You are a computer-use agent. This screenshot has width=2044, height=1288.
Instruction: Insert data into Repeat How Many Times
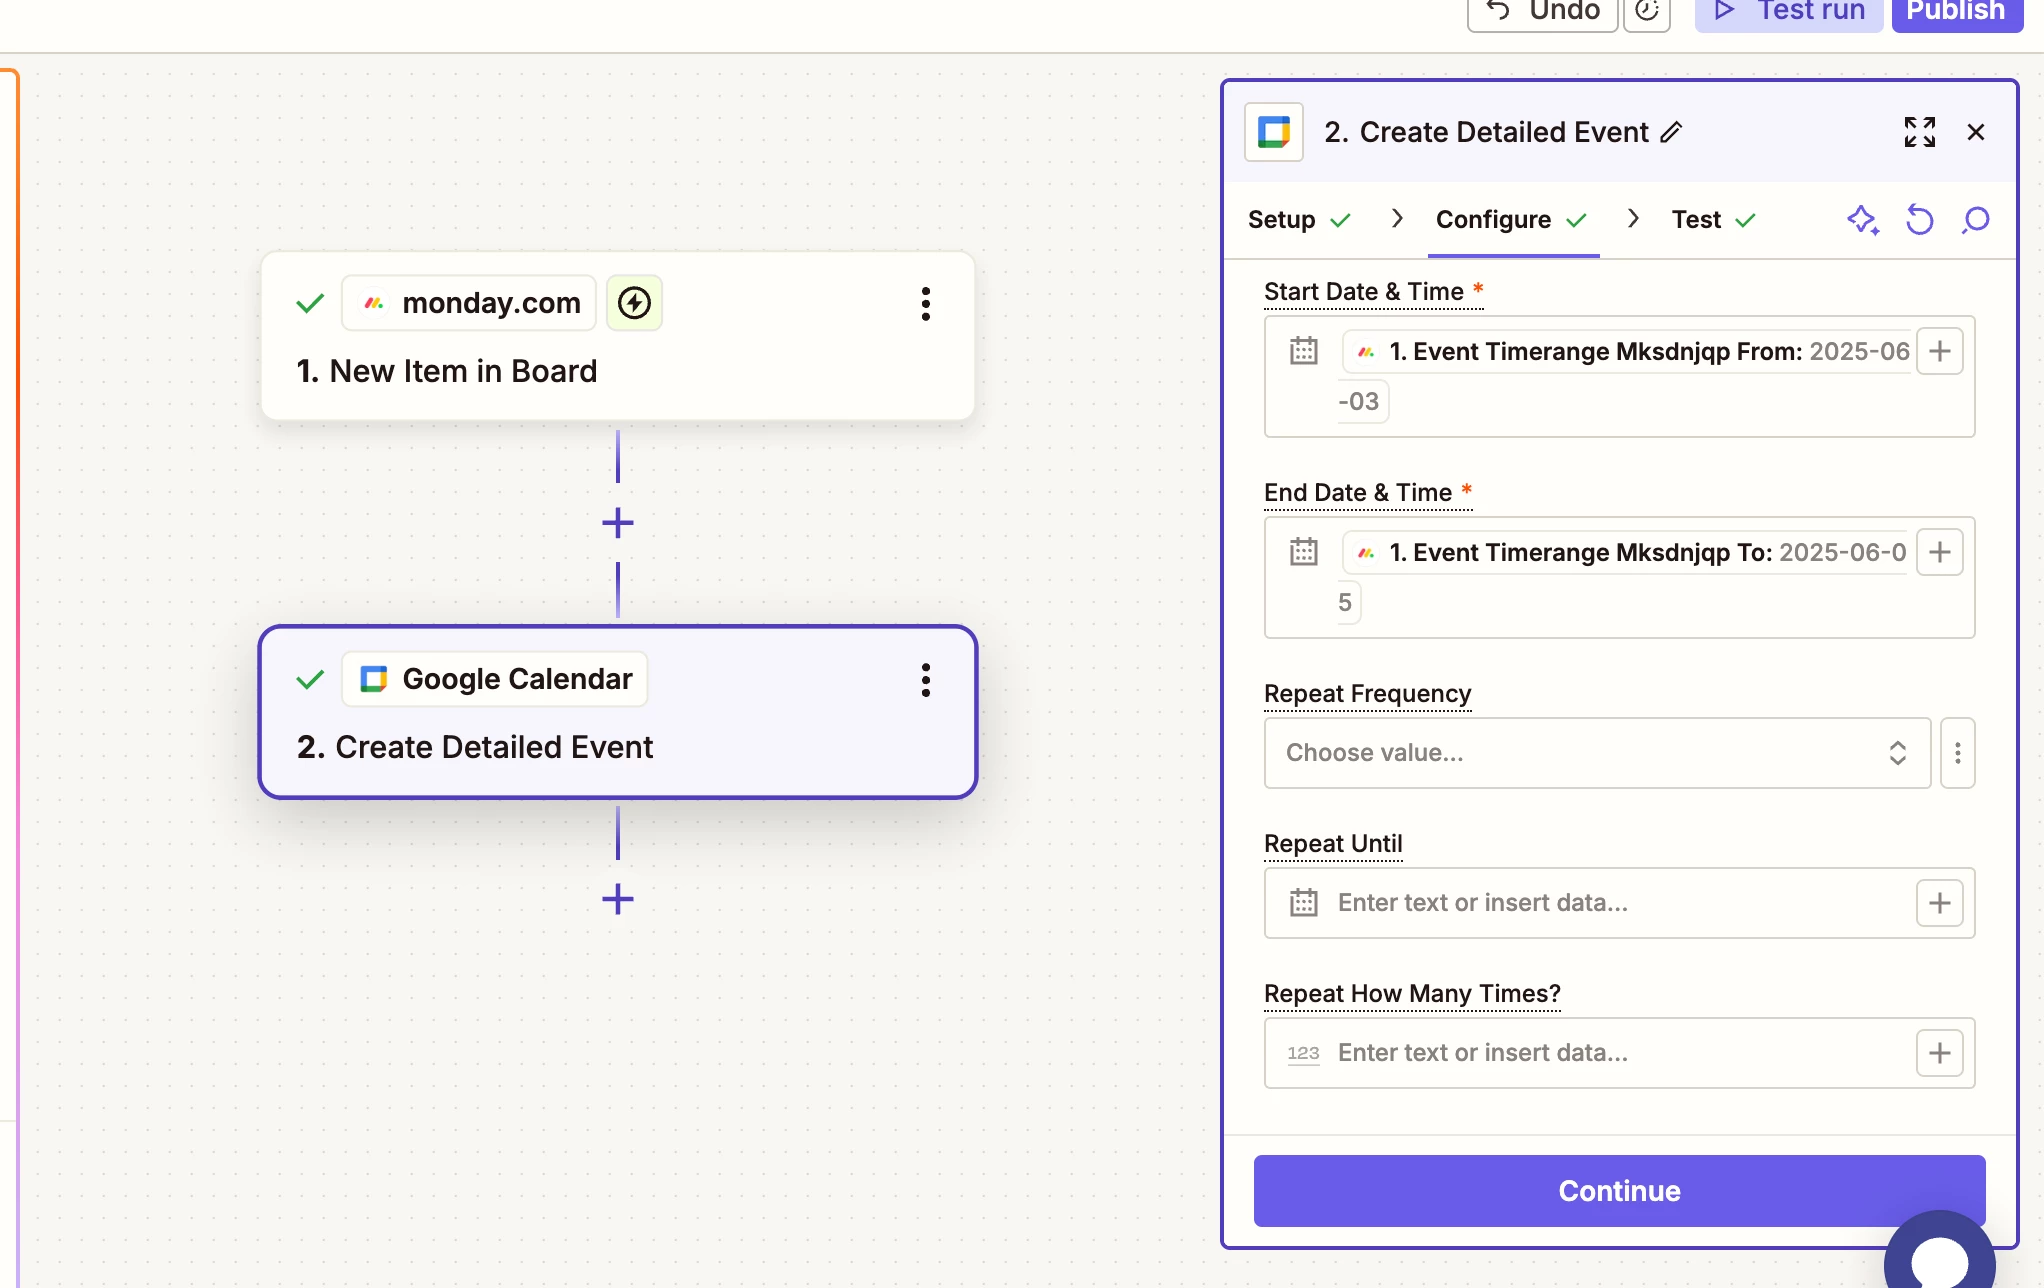1940,1053
